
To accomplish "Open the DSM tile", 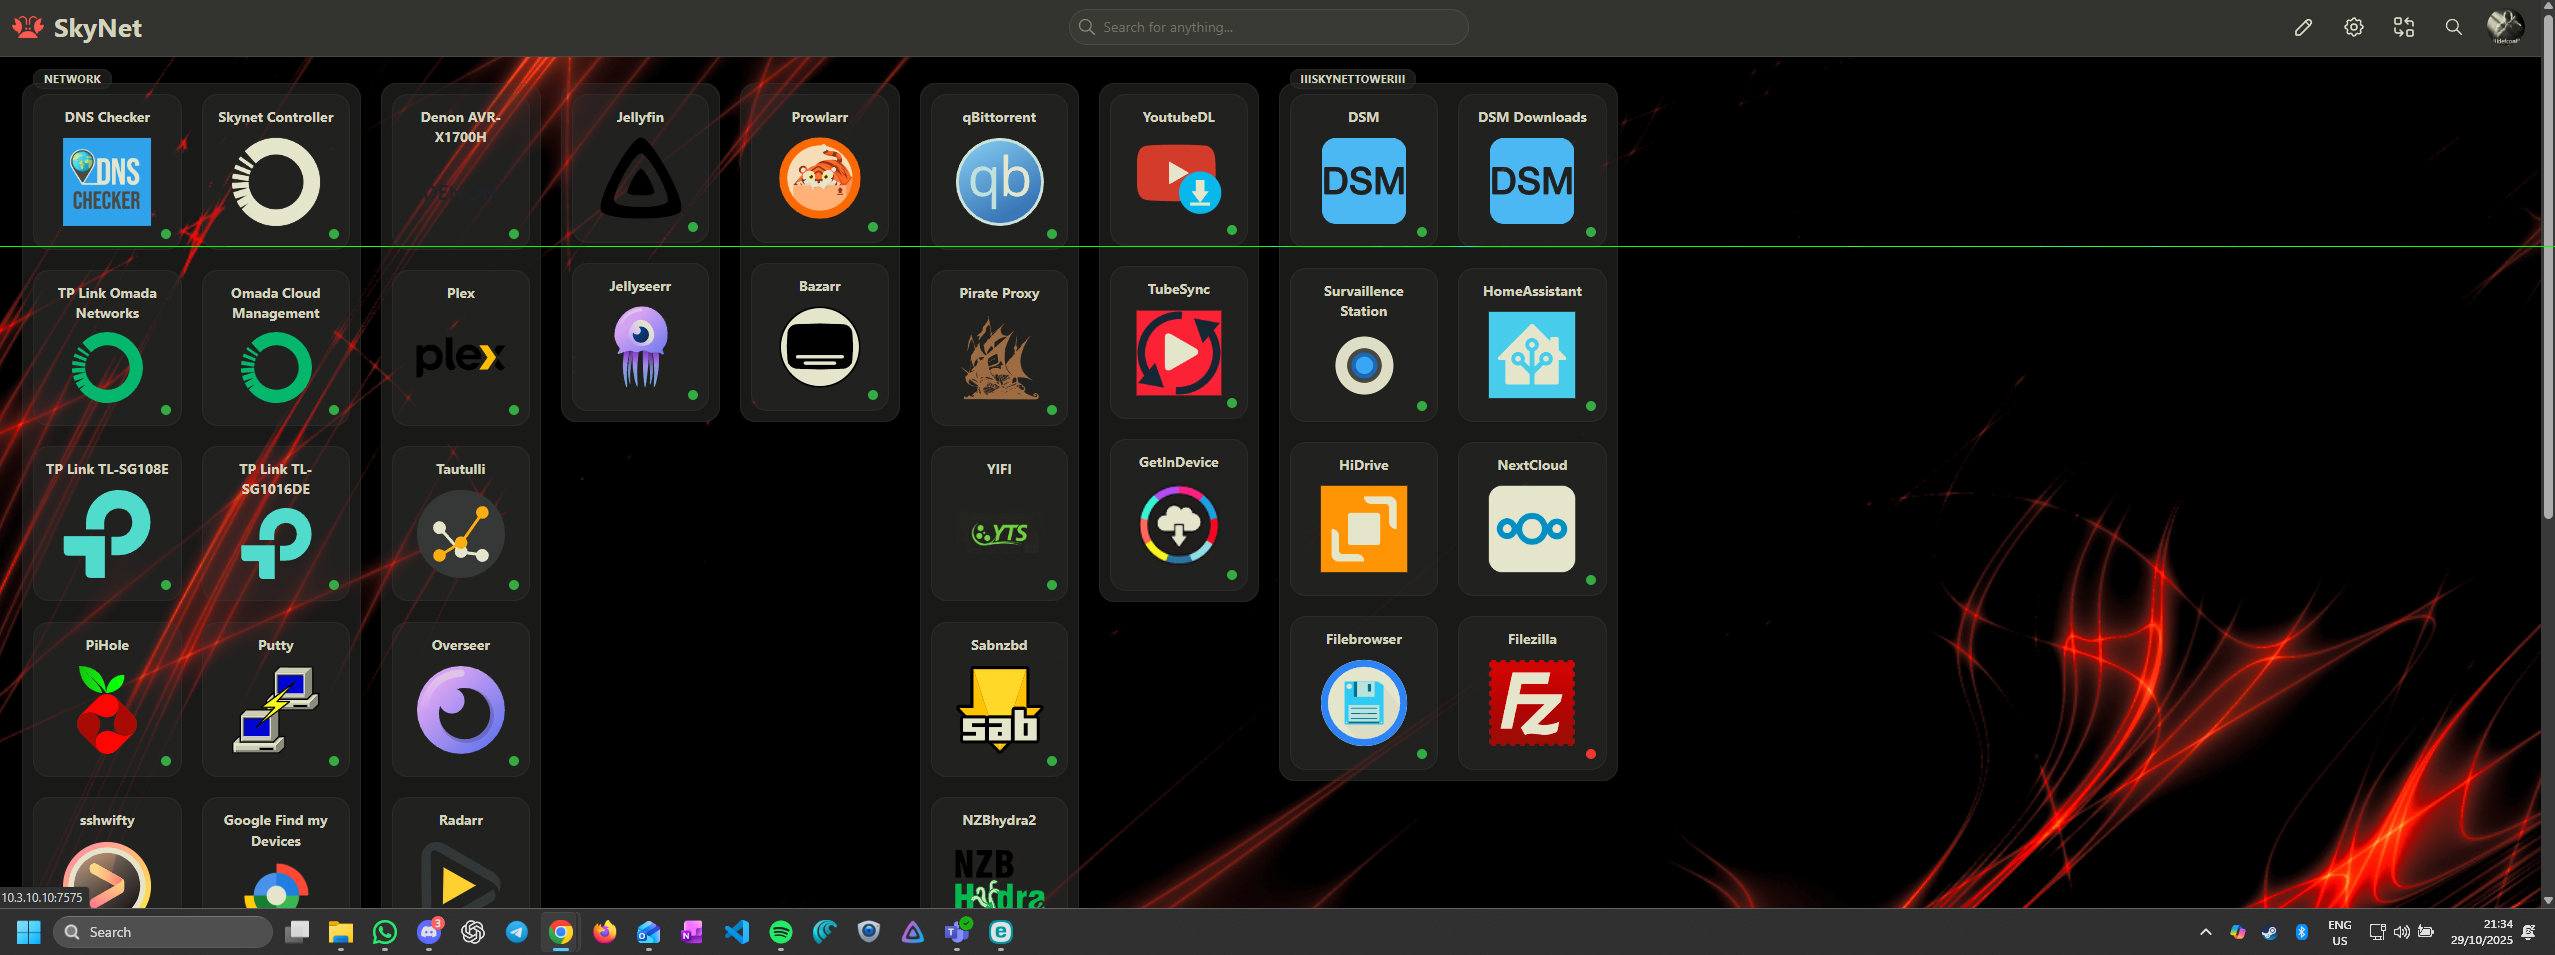I will [1364, 169].
